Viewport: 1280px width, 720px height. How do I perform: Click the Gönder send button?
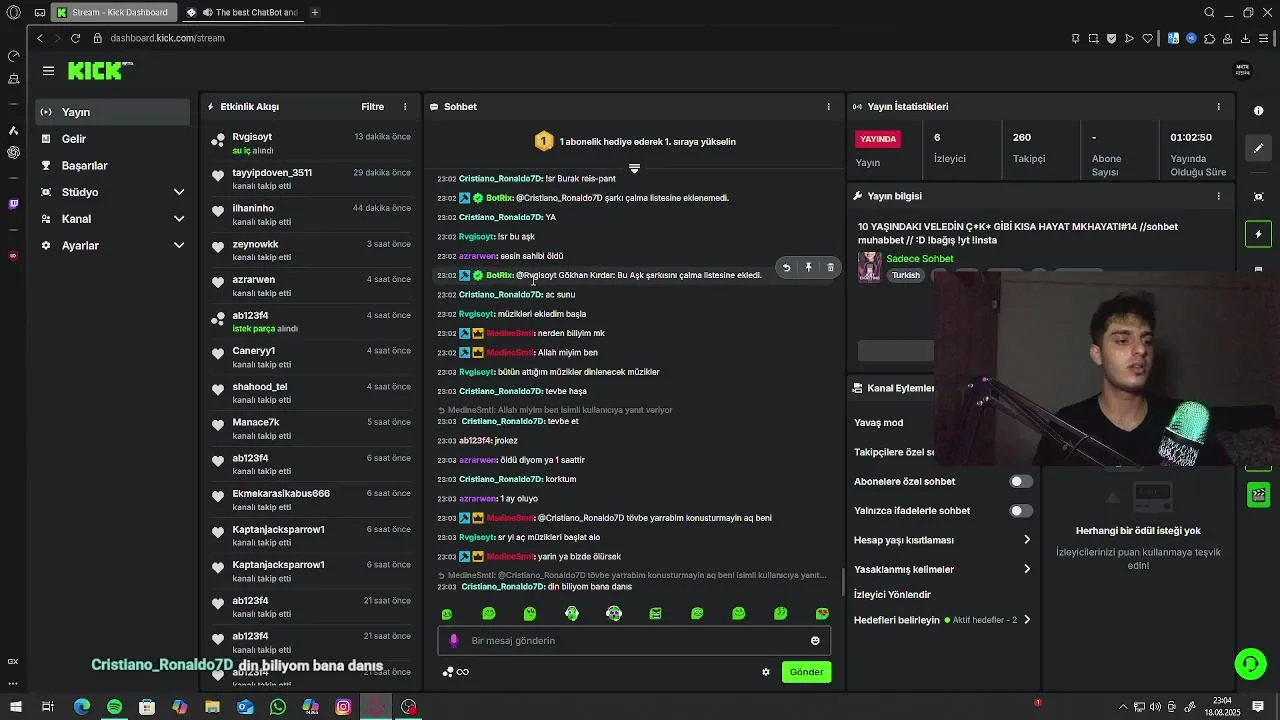[x=806, y=672]
